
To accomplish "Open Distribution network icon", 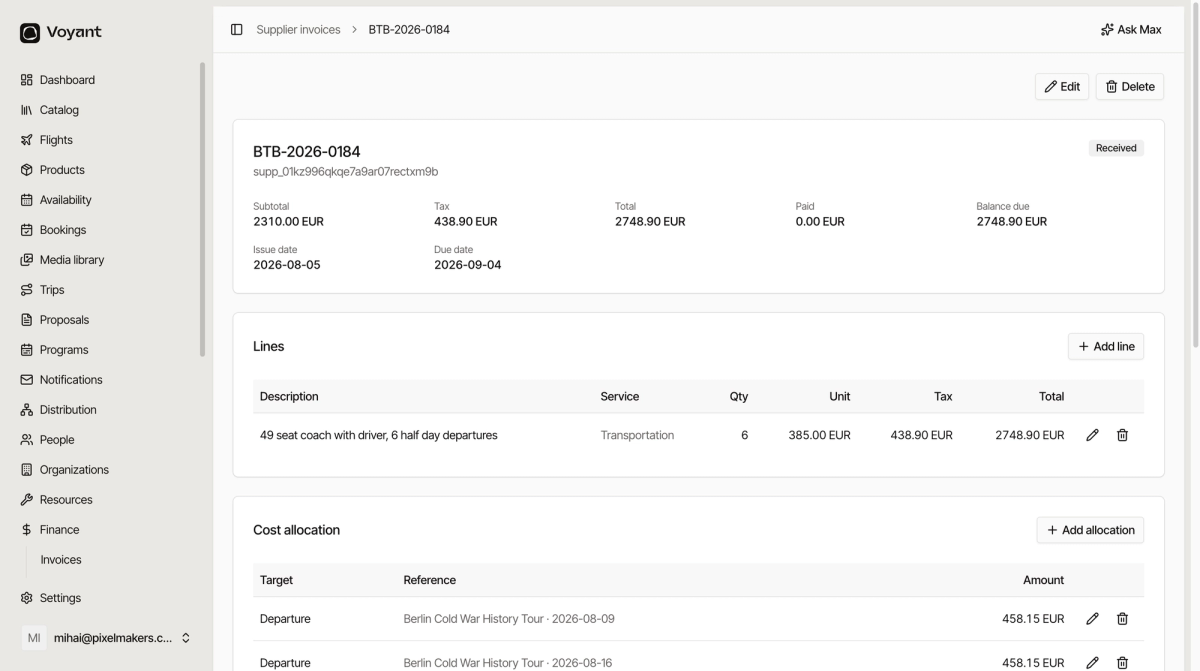I will point(27,410).
